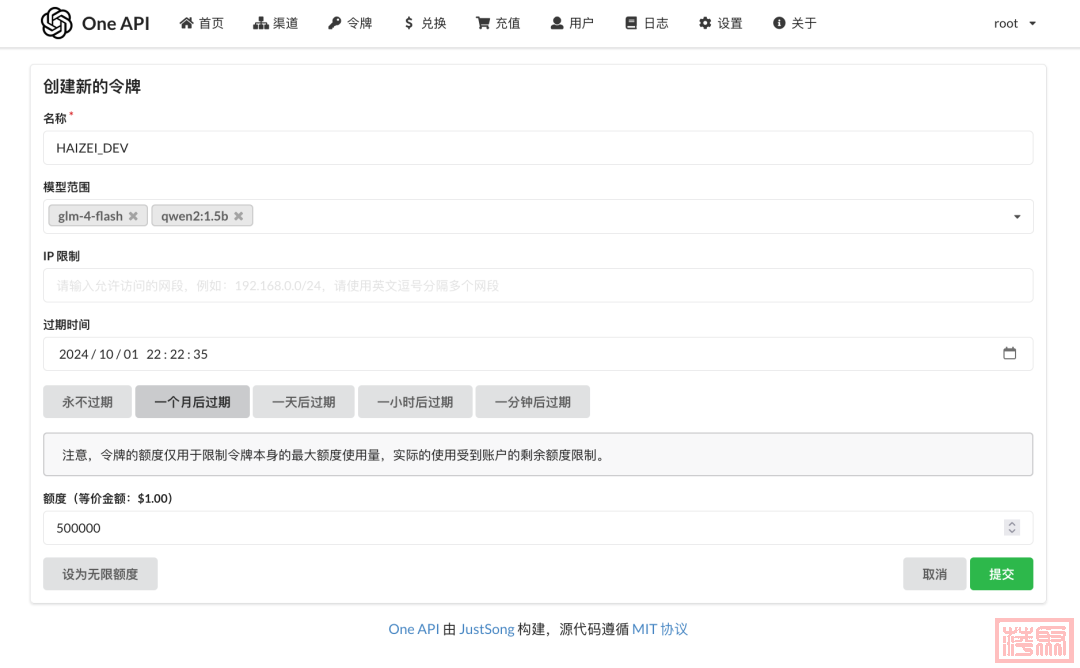The height and width of the screenshot is (668, 1080).
Task: Go to the 渠道 channels page
Action: pos(276,23)
